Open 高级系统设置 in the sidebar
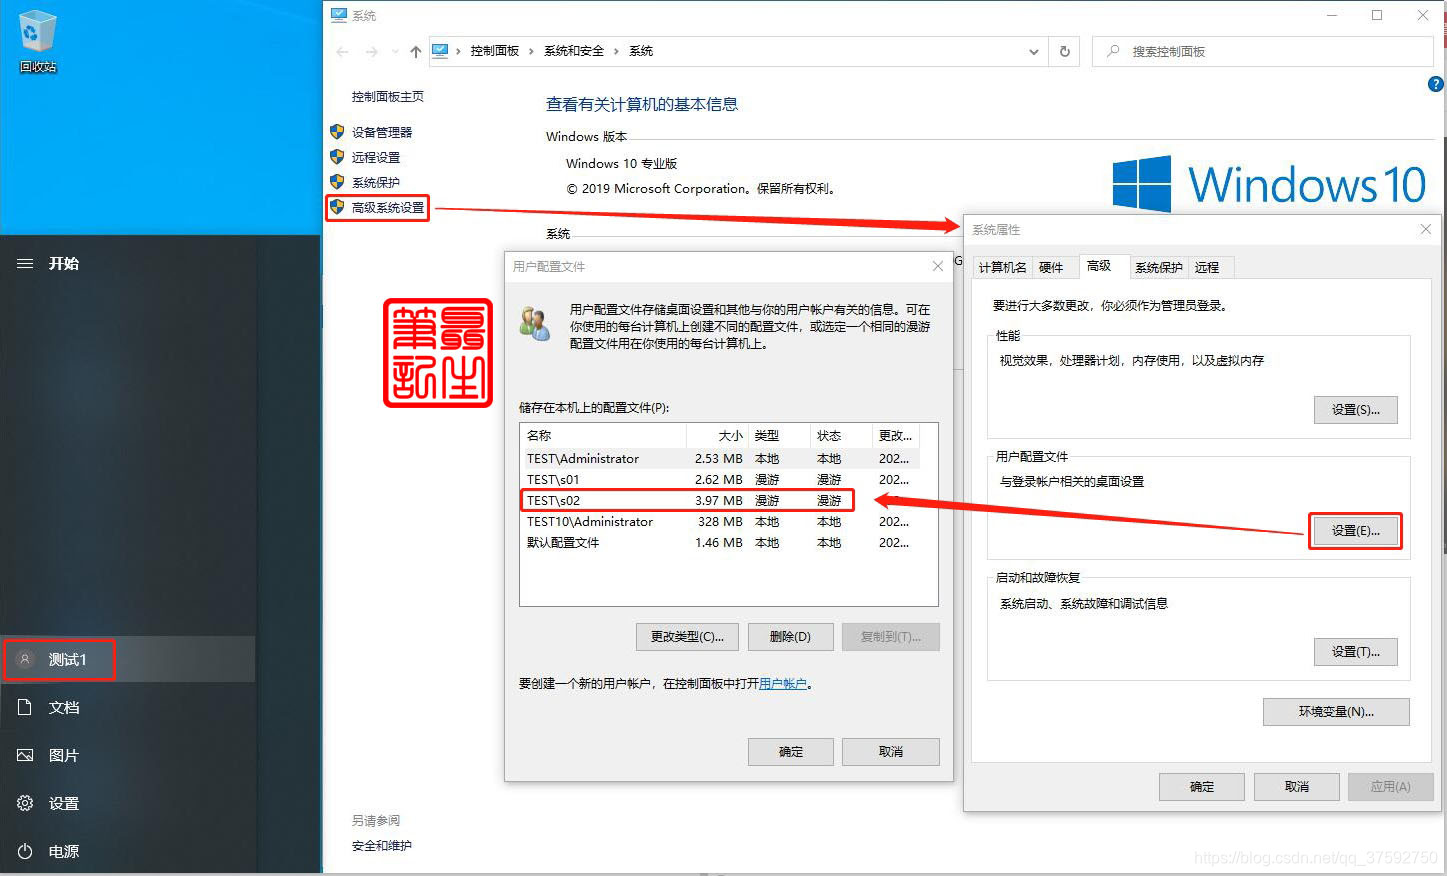1447x876 pixels. point(387,208)
